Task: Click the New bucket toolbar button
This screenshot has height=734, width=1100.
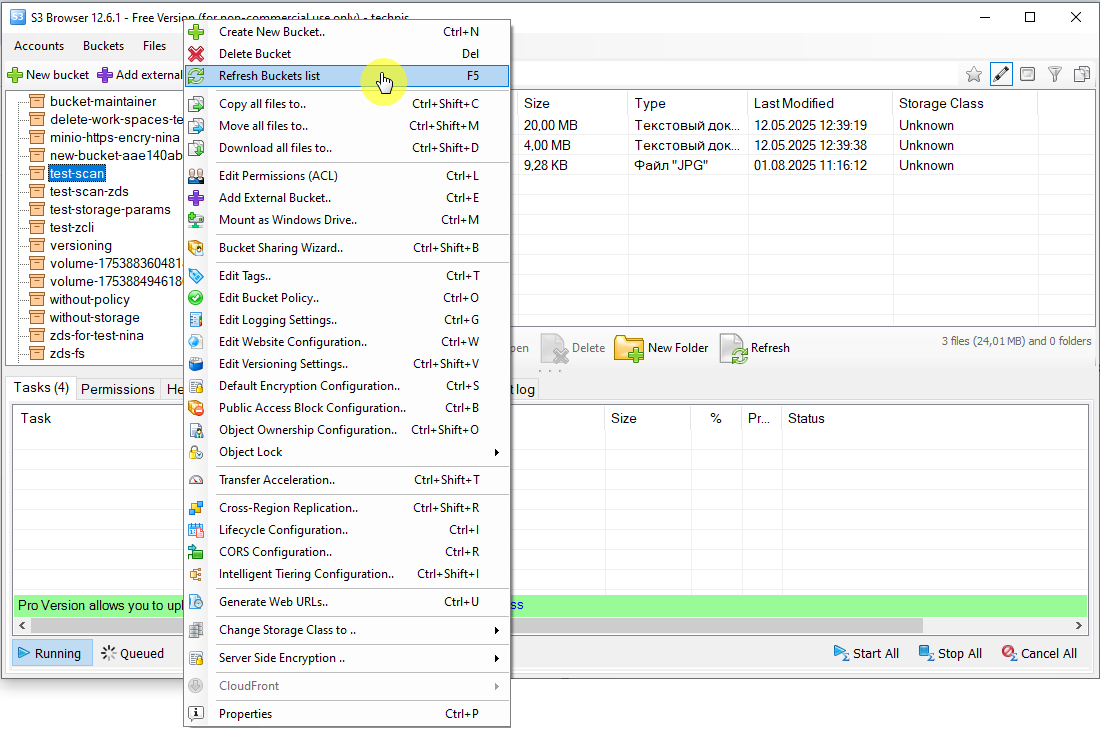Action: (48, 74)
